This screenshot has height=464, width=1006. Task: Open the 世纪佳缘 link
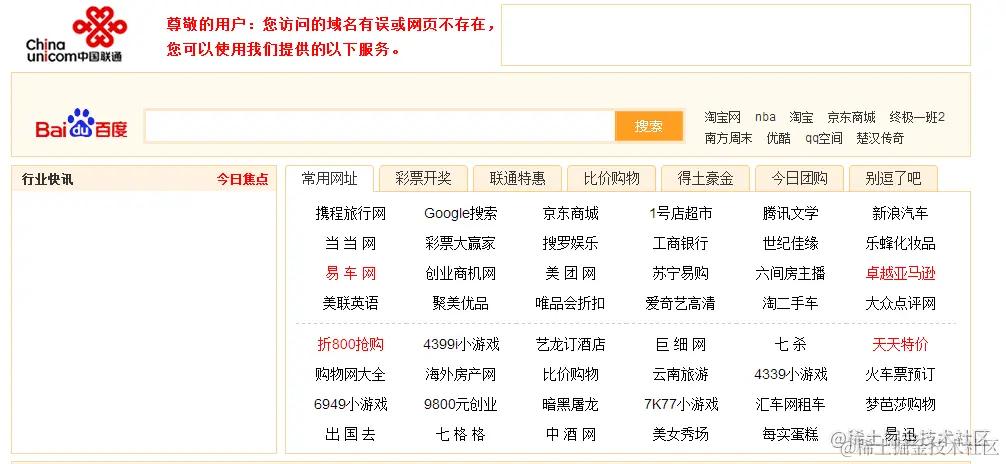pyautogui.click(x=790, y=244)
